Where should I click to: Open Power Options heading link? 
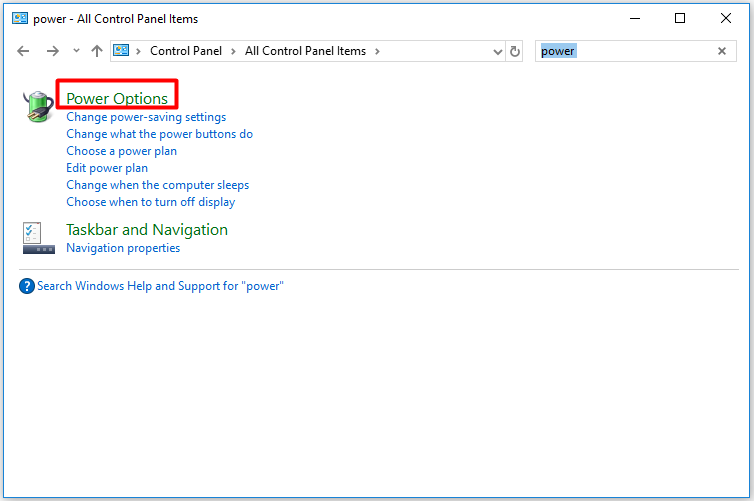tap(117, 98)
